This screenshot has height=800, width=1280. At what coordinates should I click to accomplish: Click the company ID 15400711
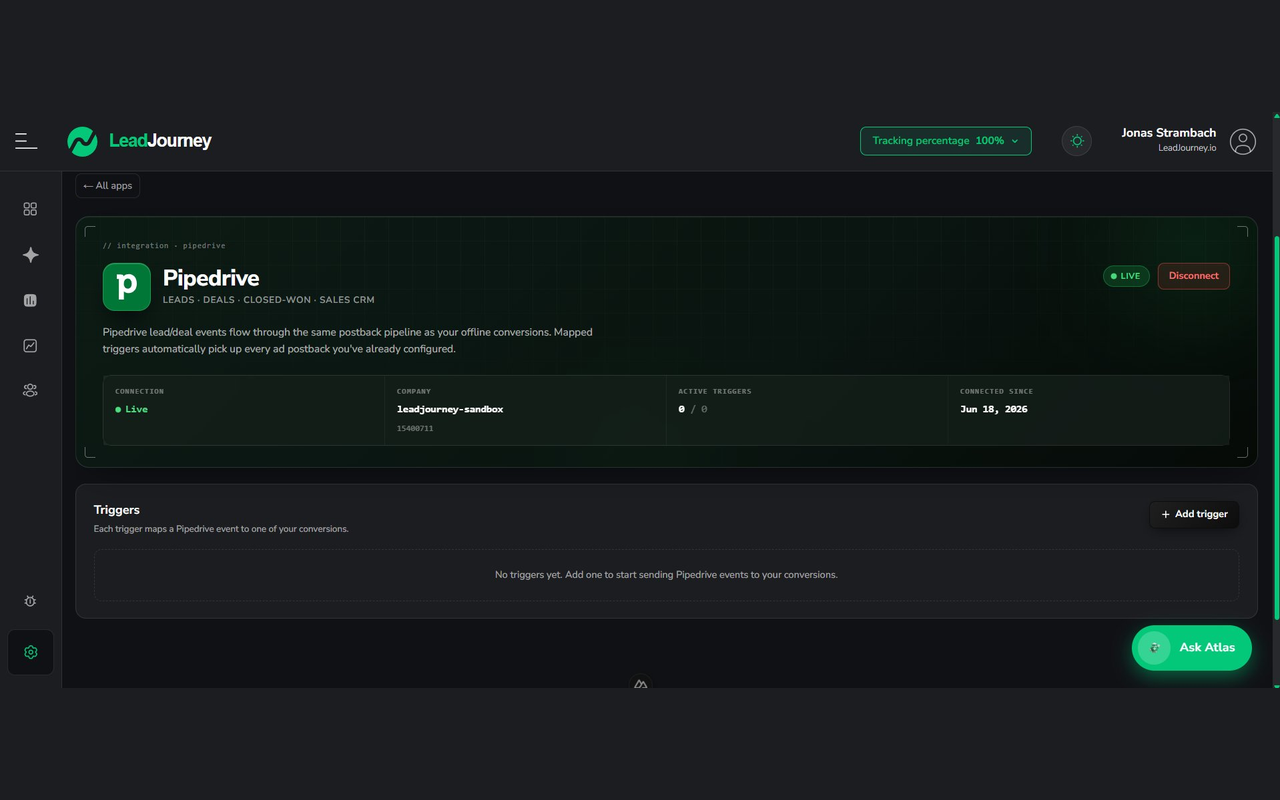415,428
